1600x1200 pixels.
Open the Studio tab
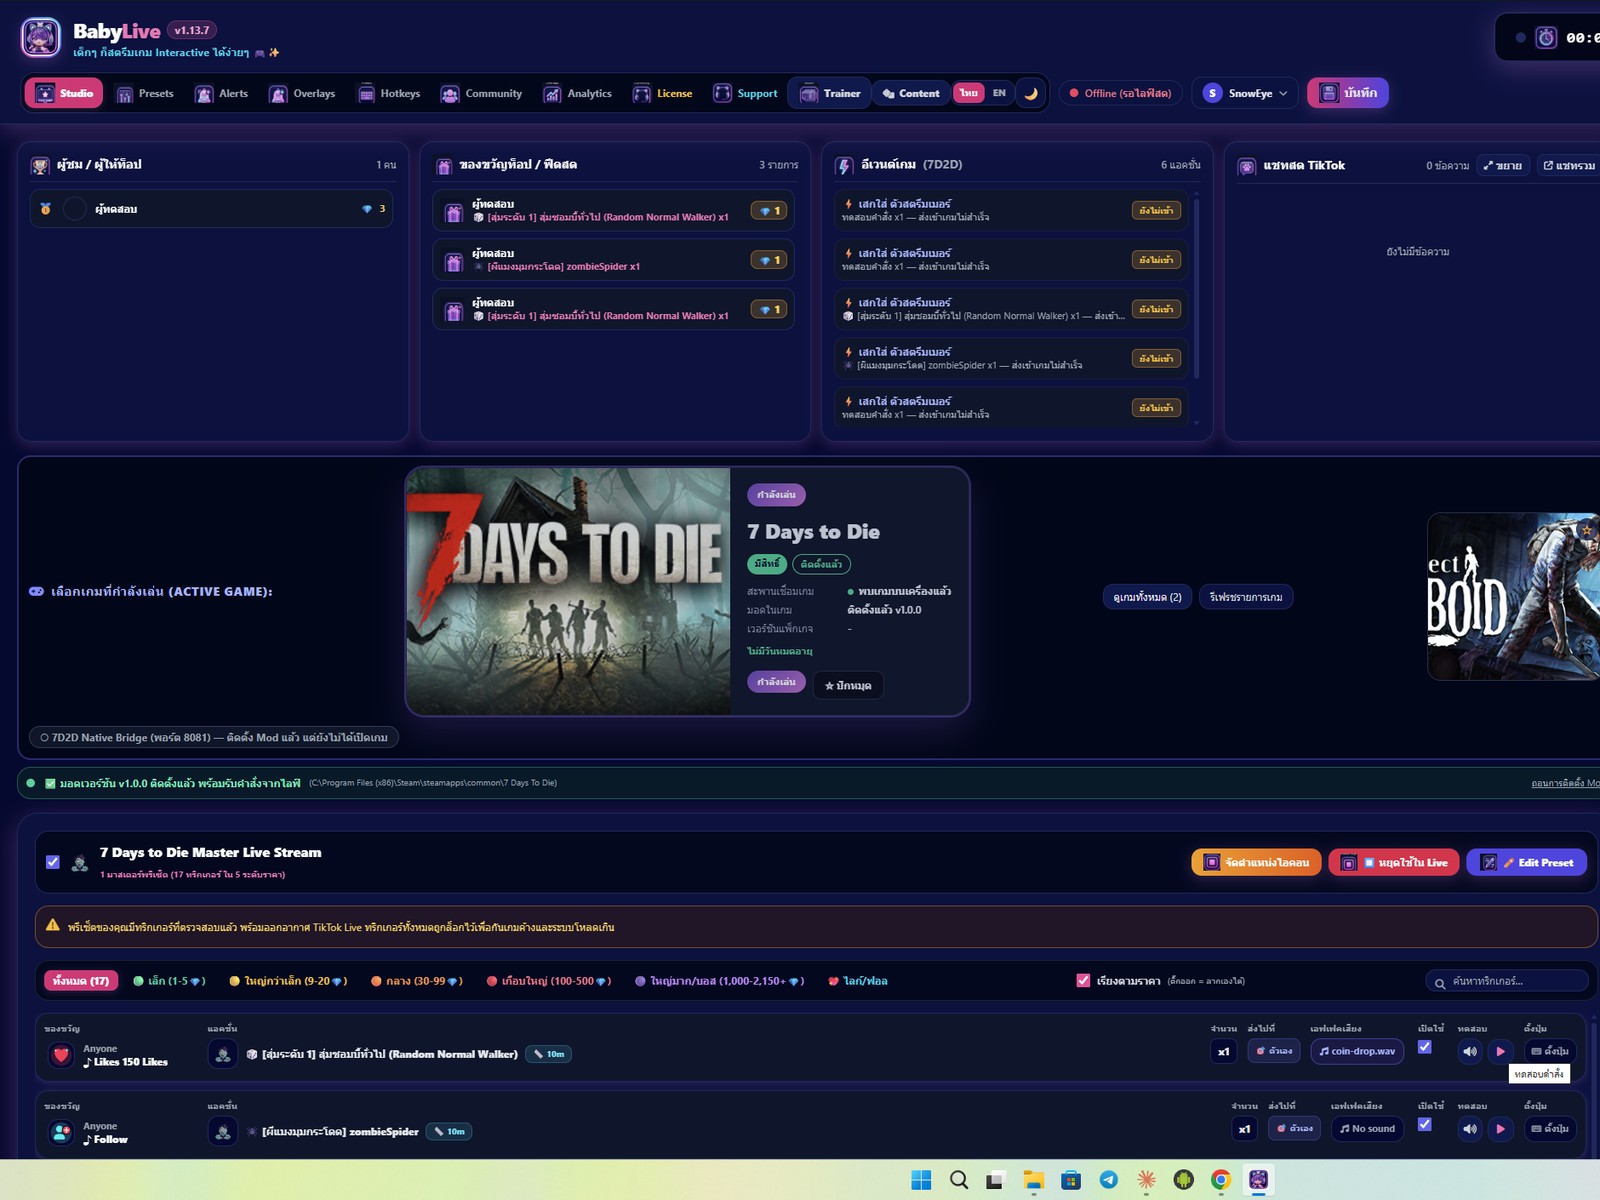[x=66, y=93]
